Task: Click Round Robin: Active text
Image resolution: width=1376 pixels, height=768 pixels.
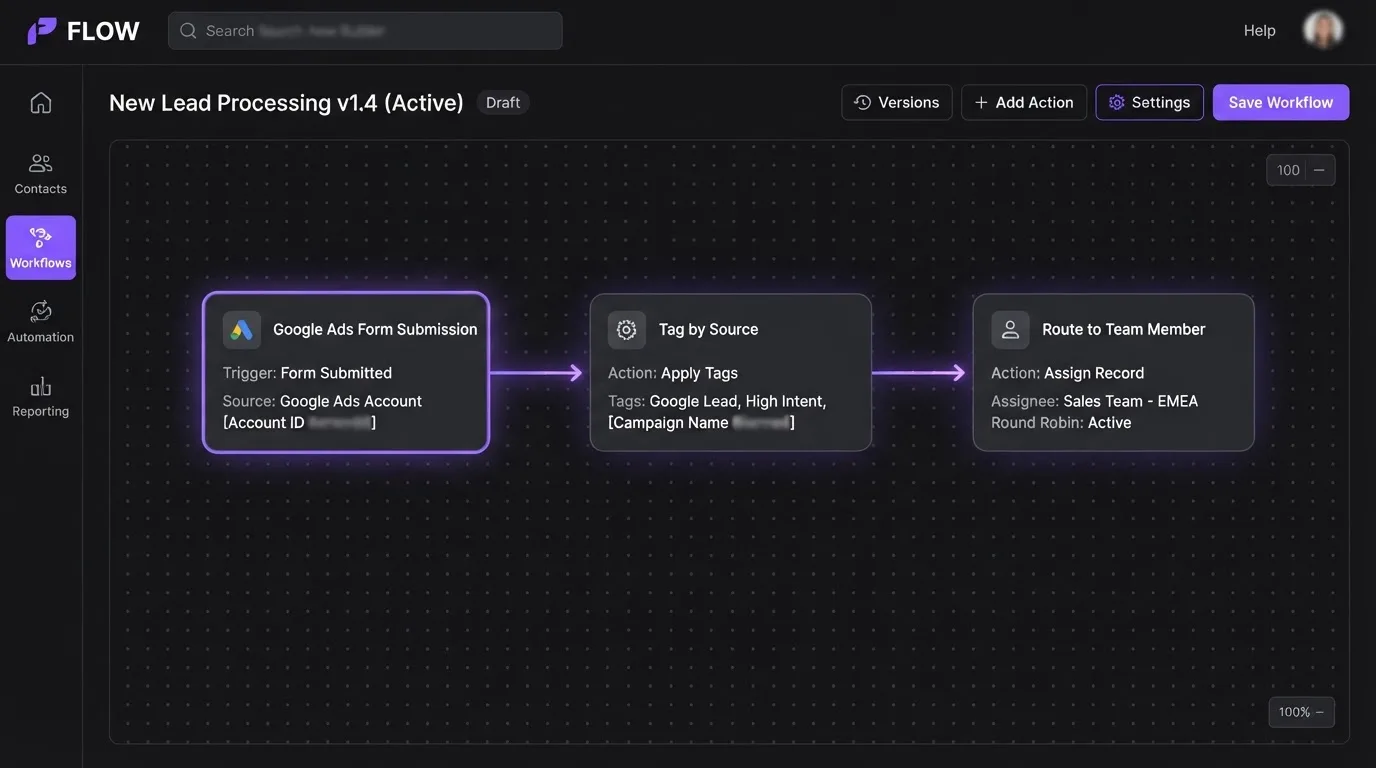Action: pyautogui.click(x=1061, y=423)
